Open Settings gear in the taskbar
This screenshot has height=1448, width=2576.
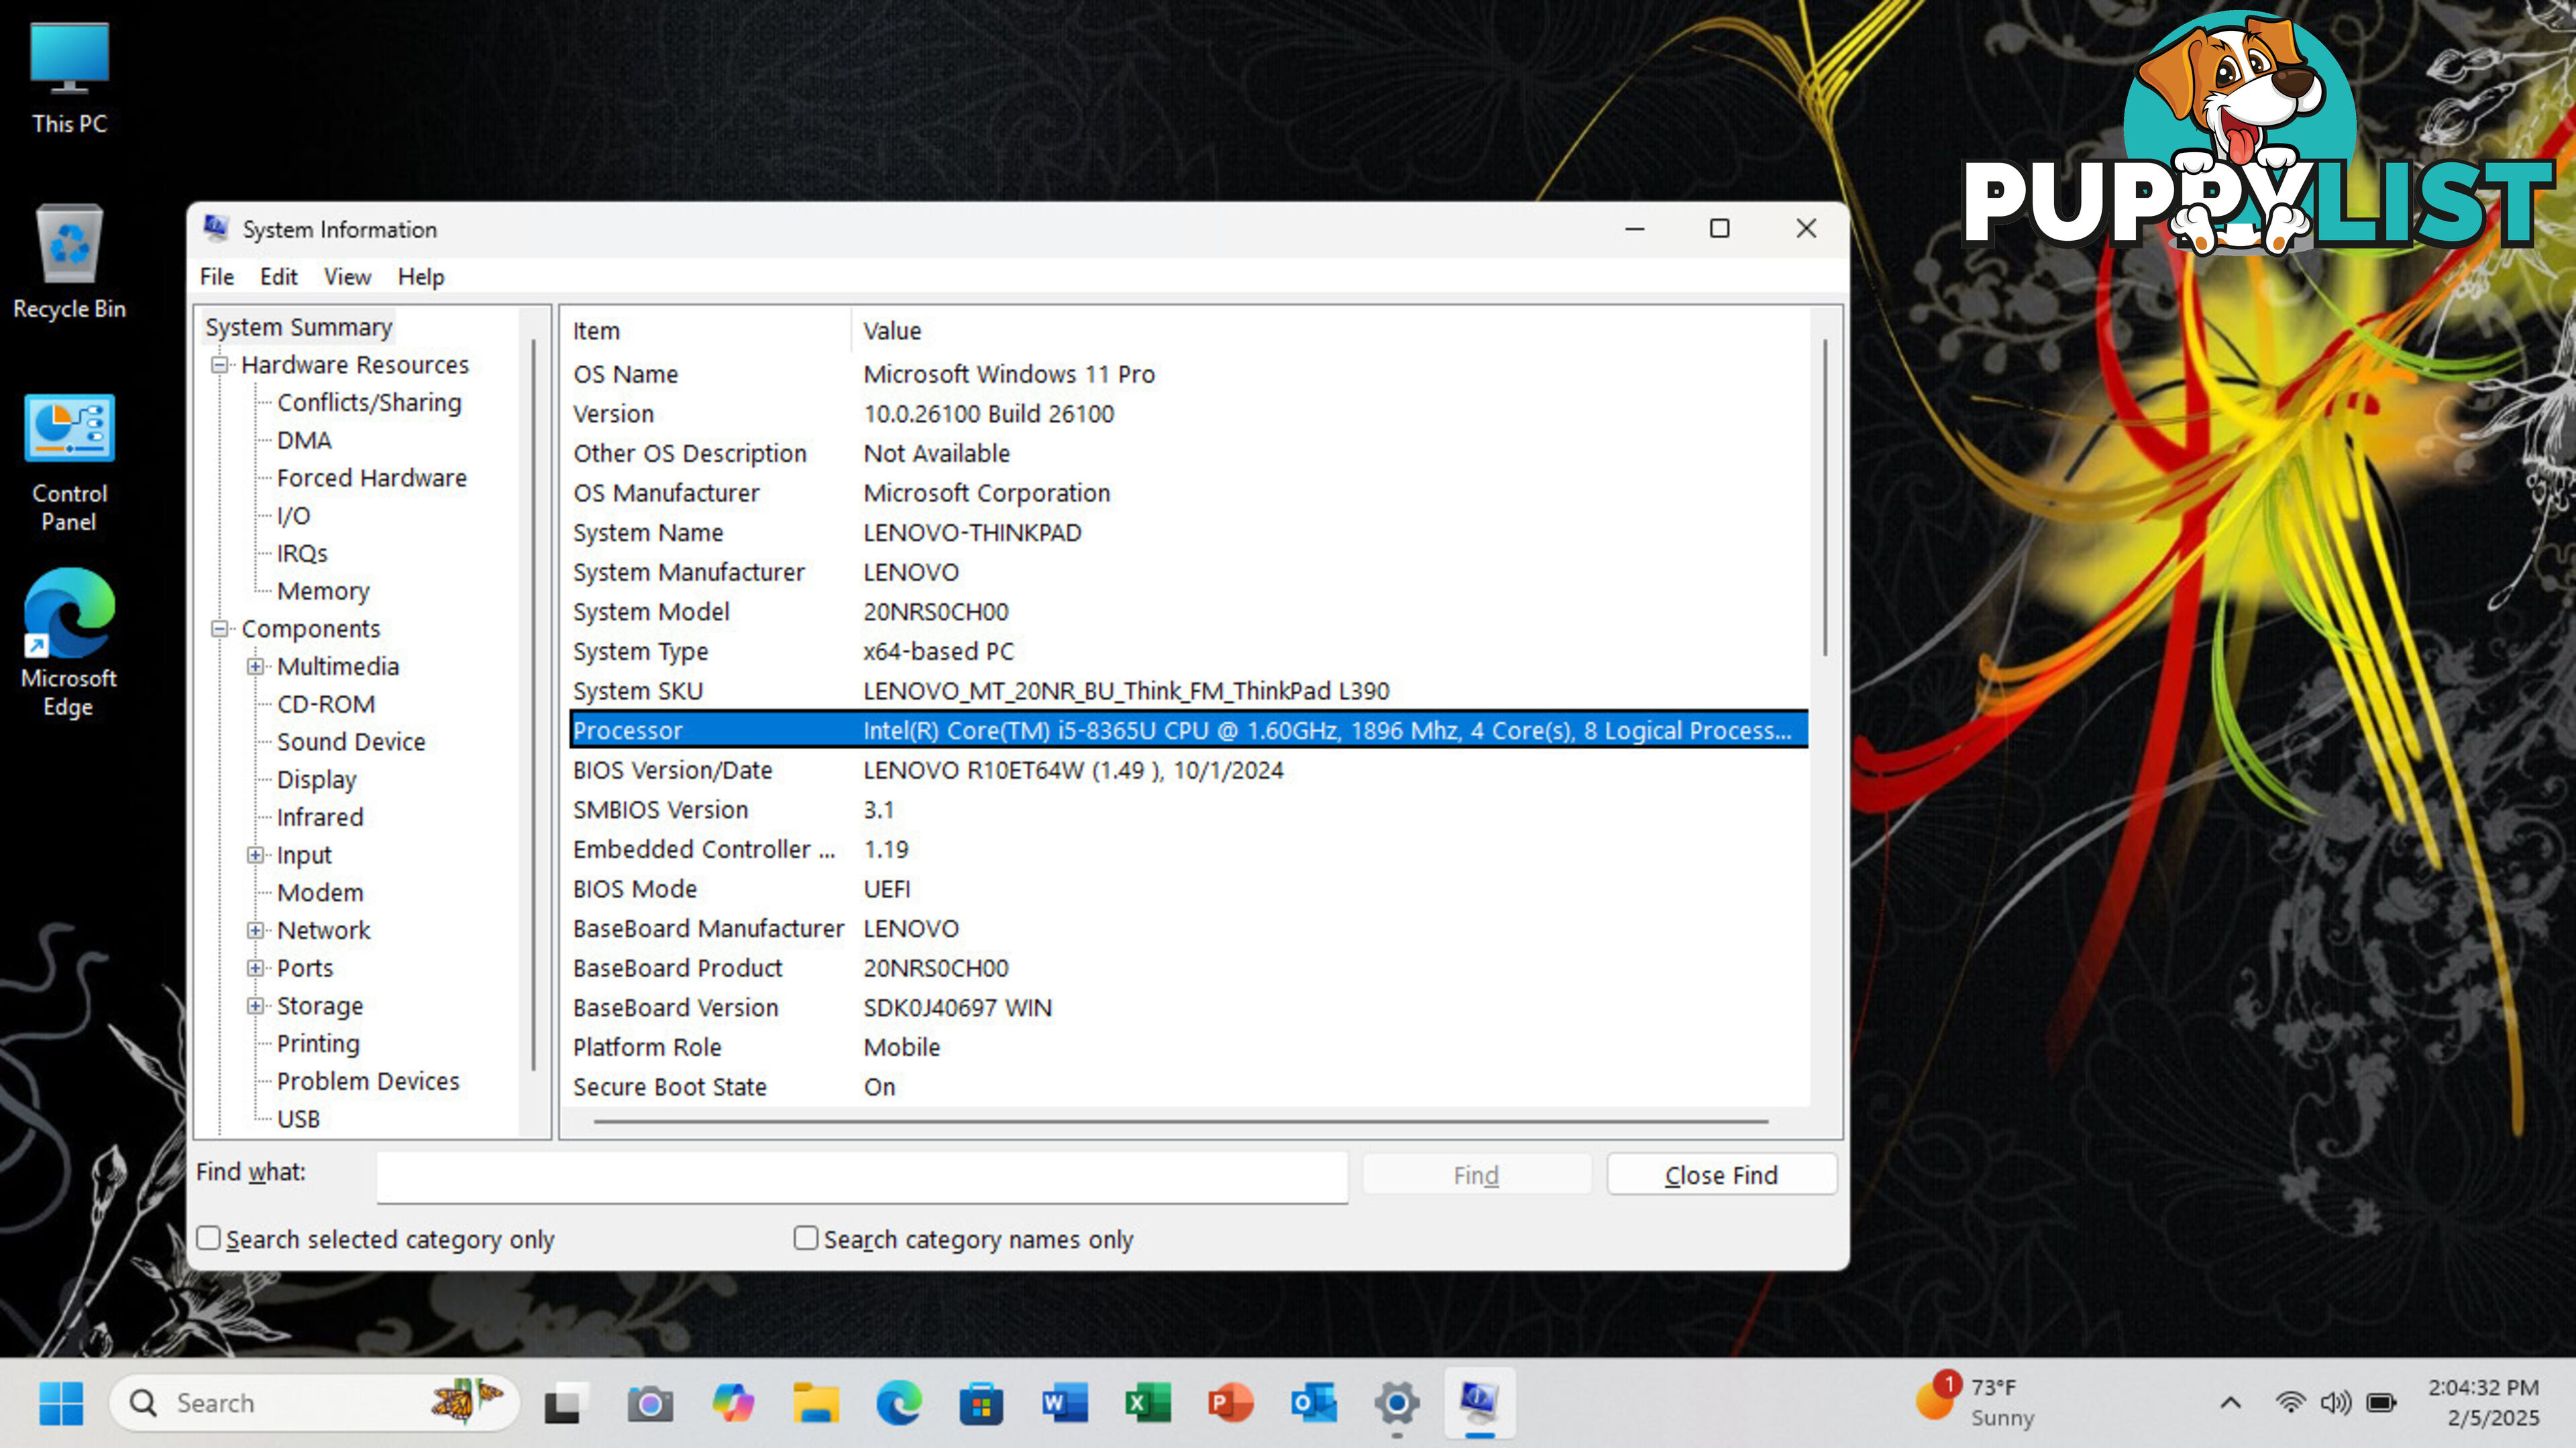click(1397, 1403)
